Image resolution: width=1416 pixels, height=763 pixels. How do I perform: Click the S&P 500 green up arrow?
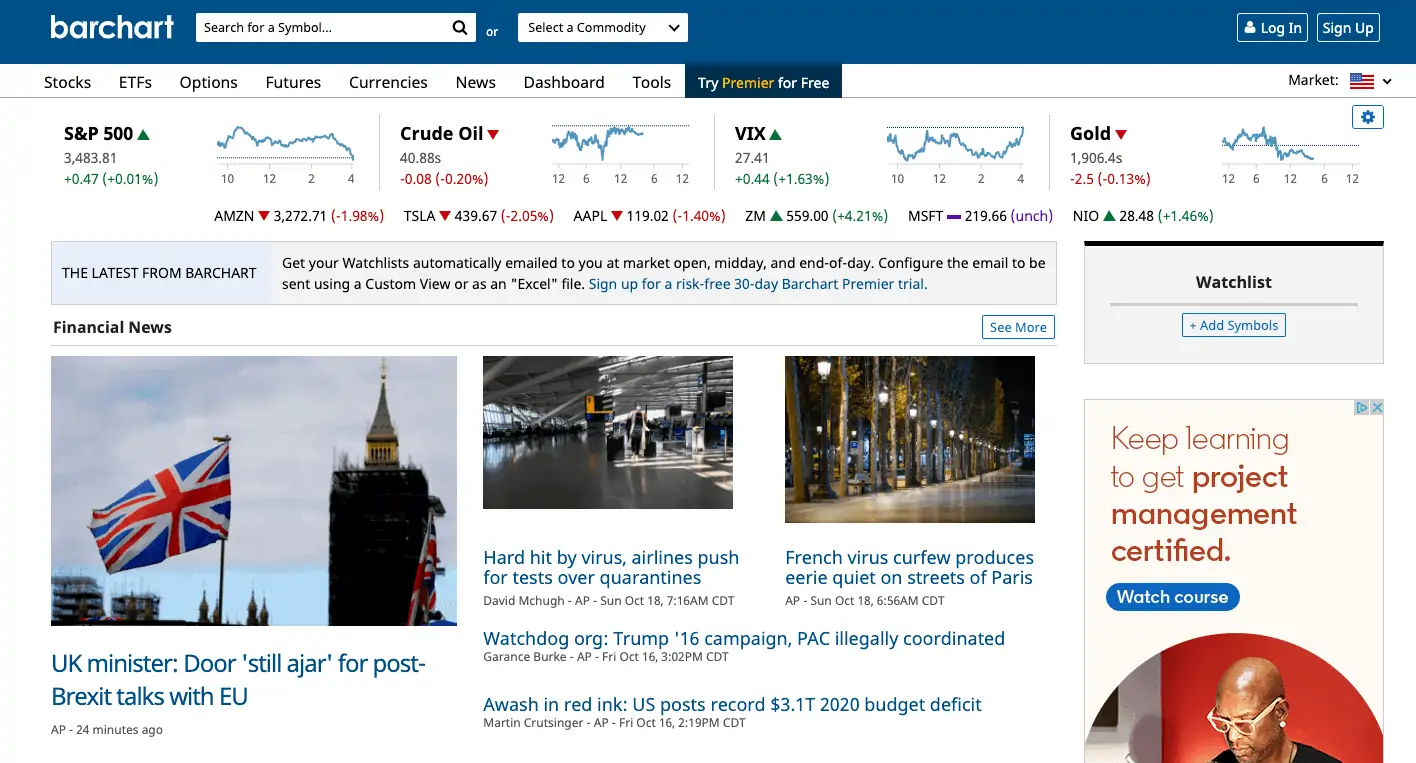(144, 134)
